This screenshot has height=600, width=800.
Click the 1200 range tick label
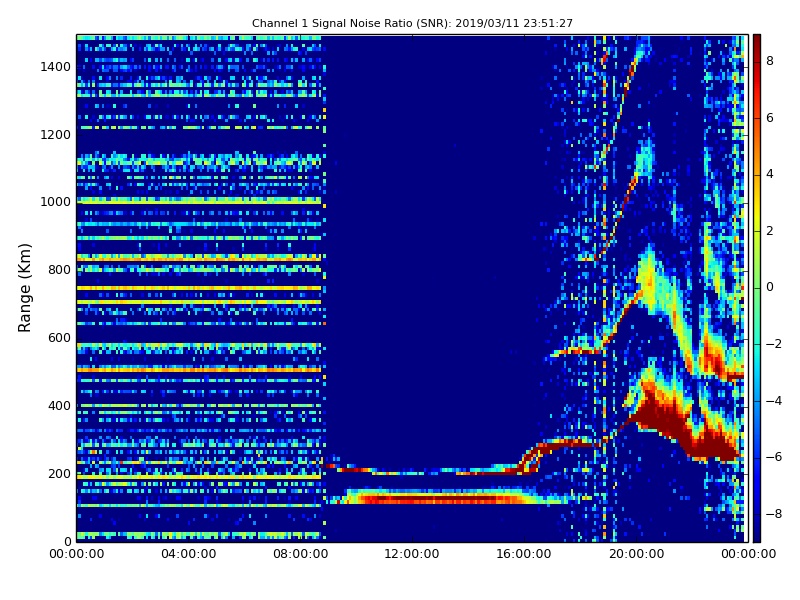point(56,135)
